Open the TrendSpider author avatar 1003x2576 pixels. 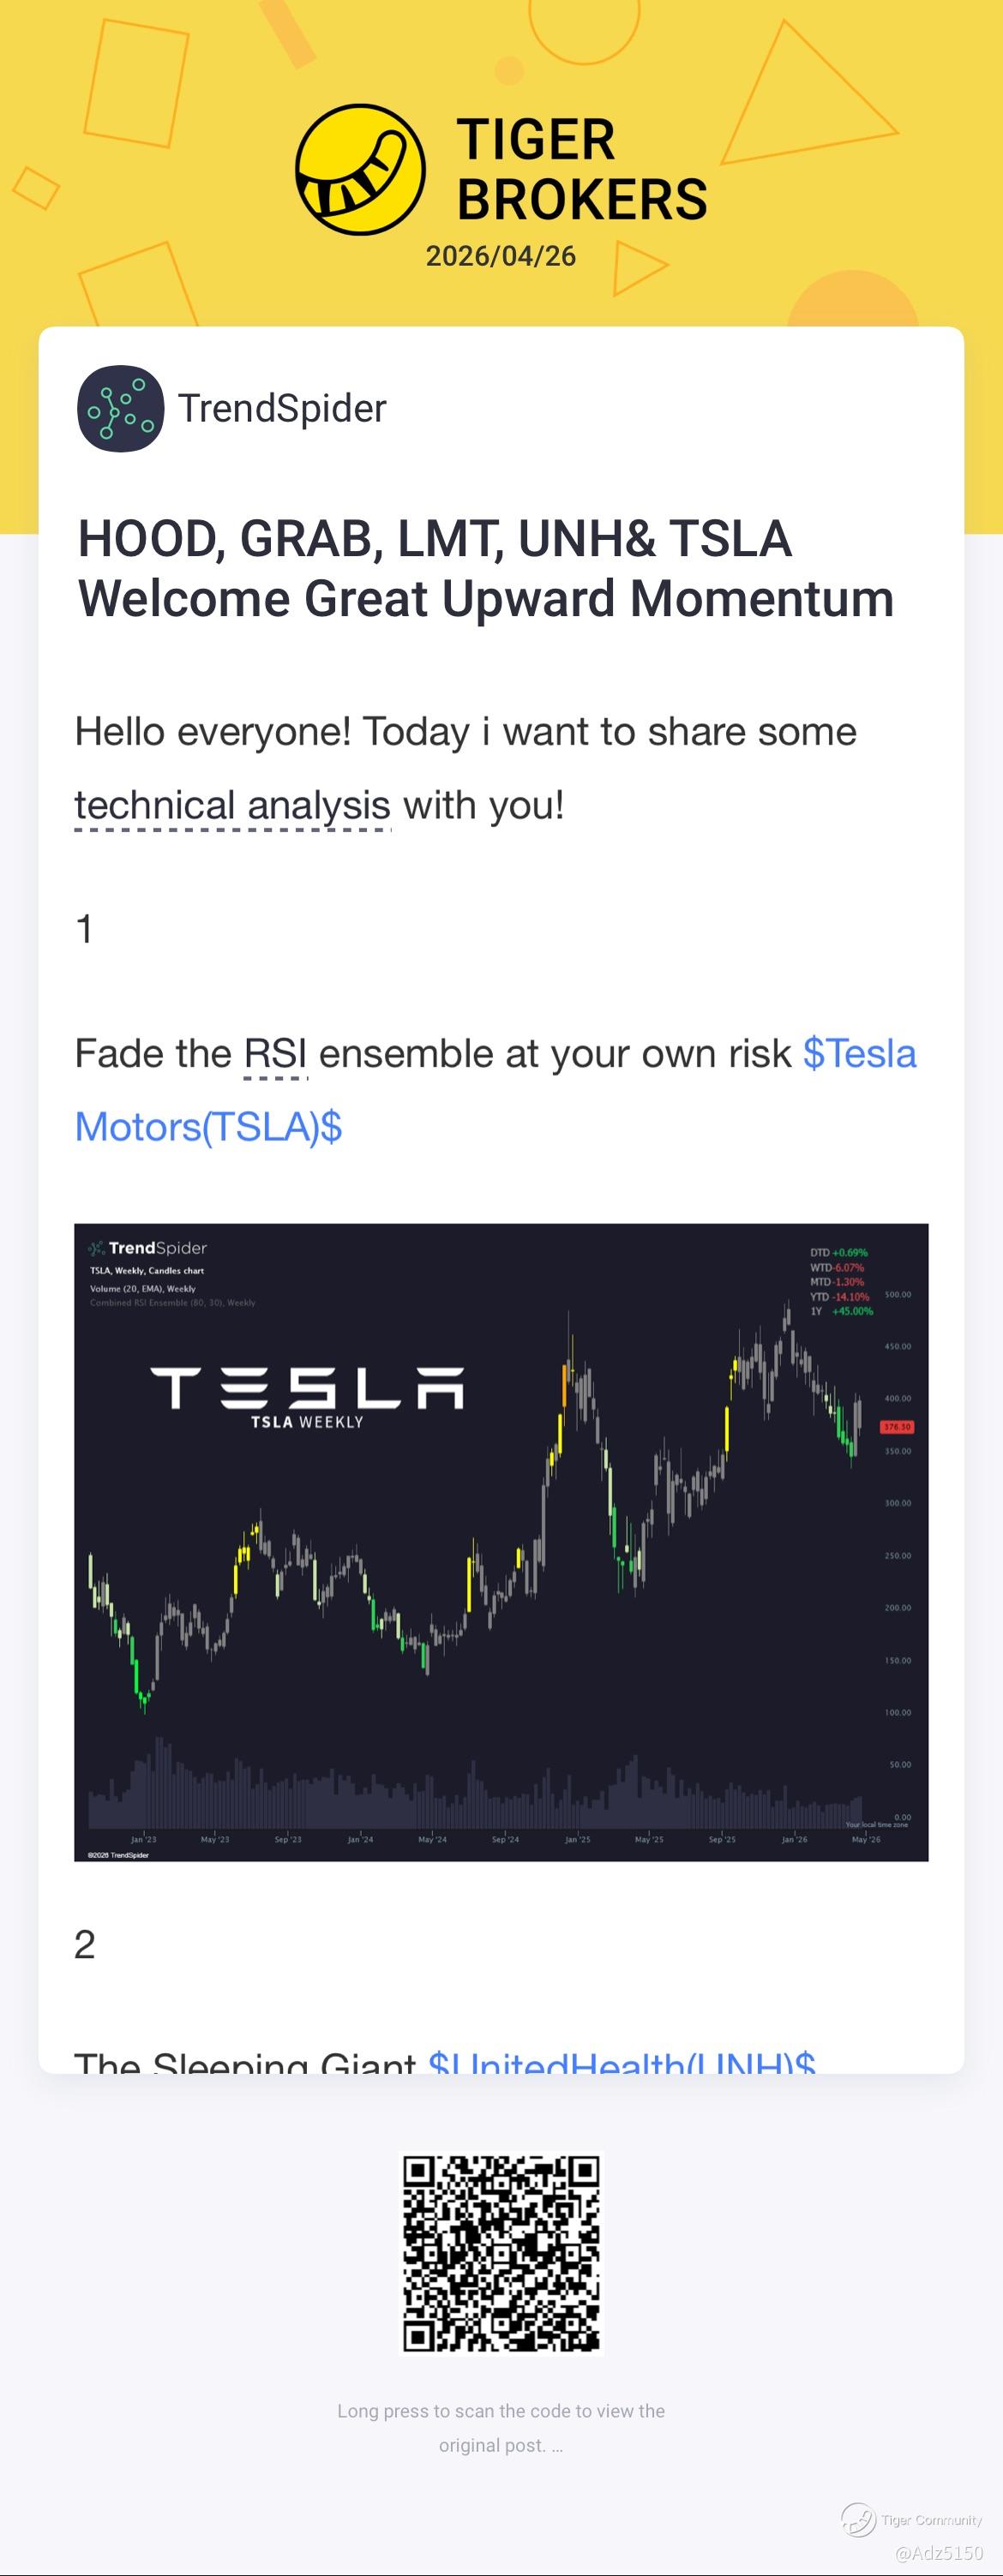[x=120, y=408]
